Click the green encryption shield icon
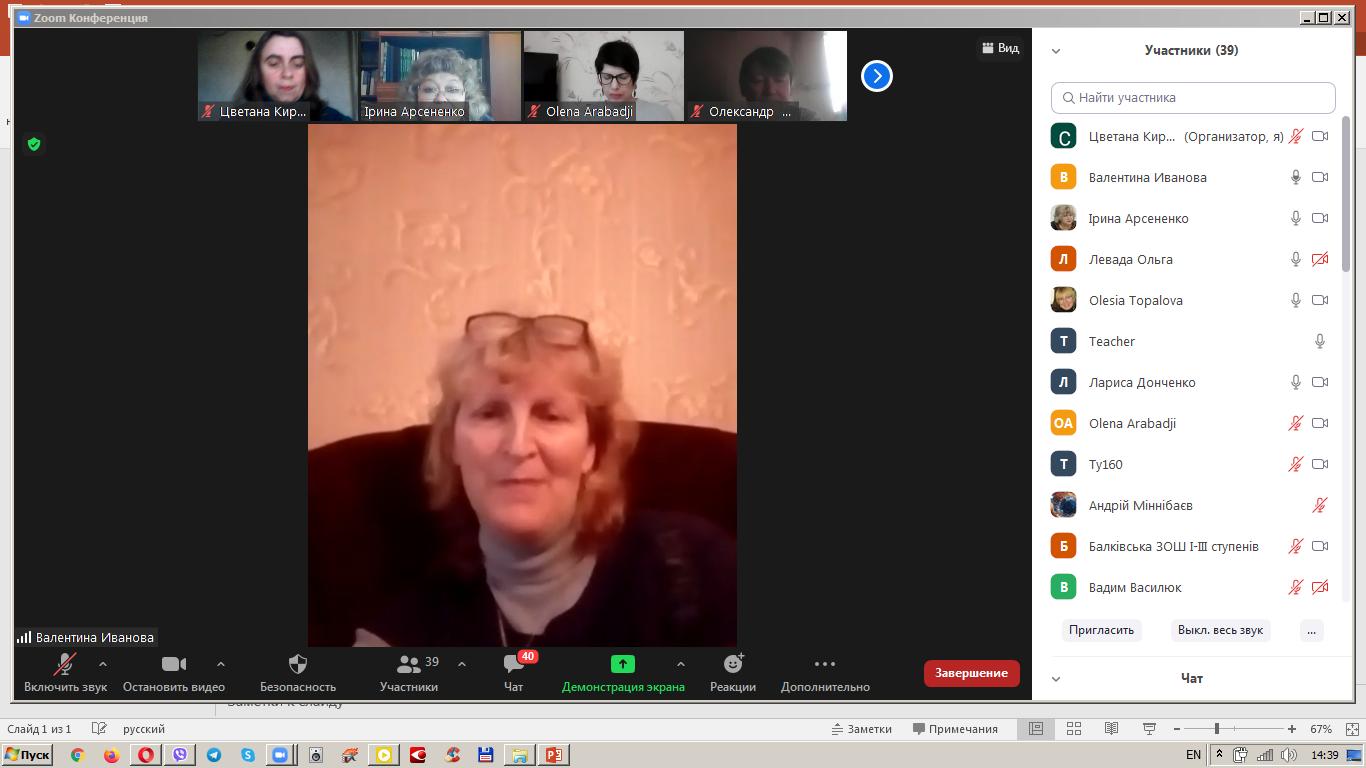 click(x=34, y=145)
